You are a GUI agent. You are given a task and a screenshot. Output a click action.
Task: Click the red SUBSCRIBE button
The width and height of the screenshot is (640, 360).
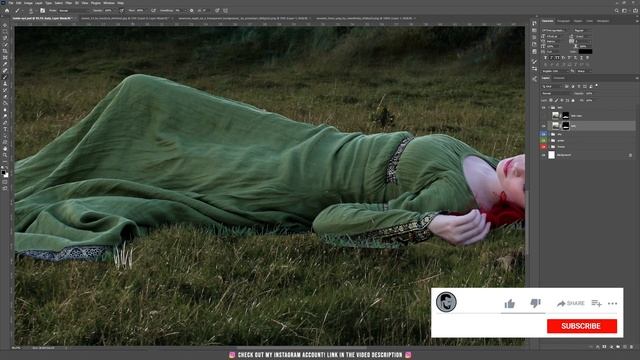582,326
